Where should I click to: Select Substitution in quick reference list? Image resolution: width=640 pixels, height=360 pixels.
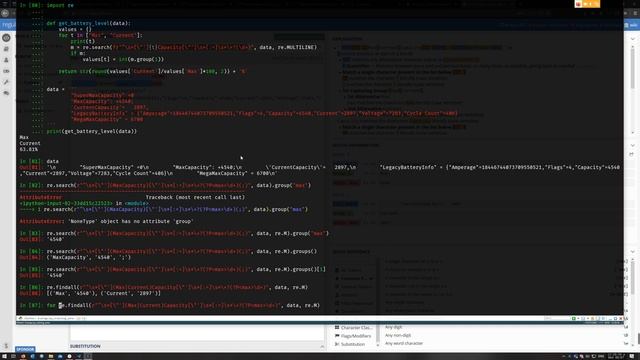350,344
